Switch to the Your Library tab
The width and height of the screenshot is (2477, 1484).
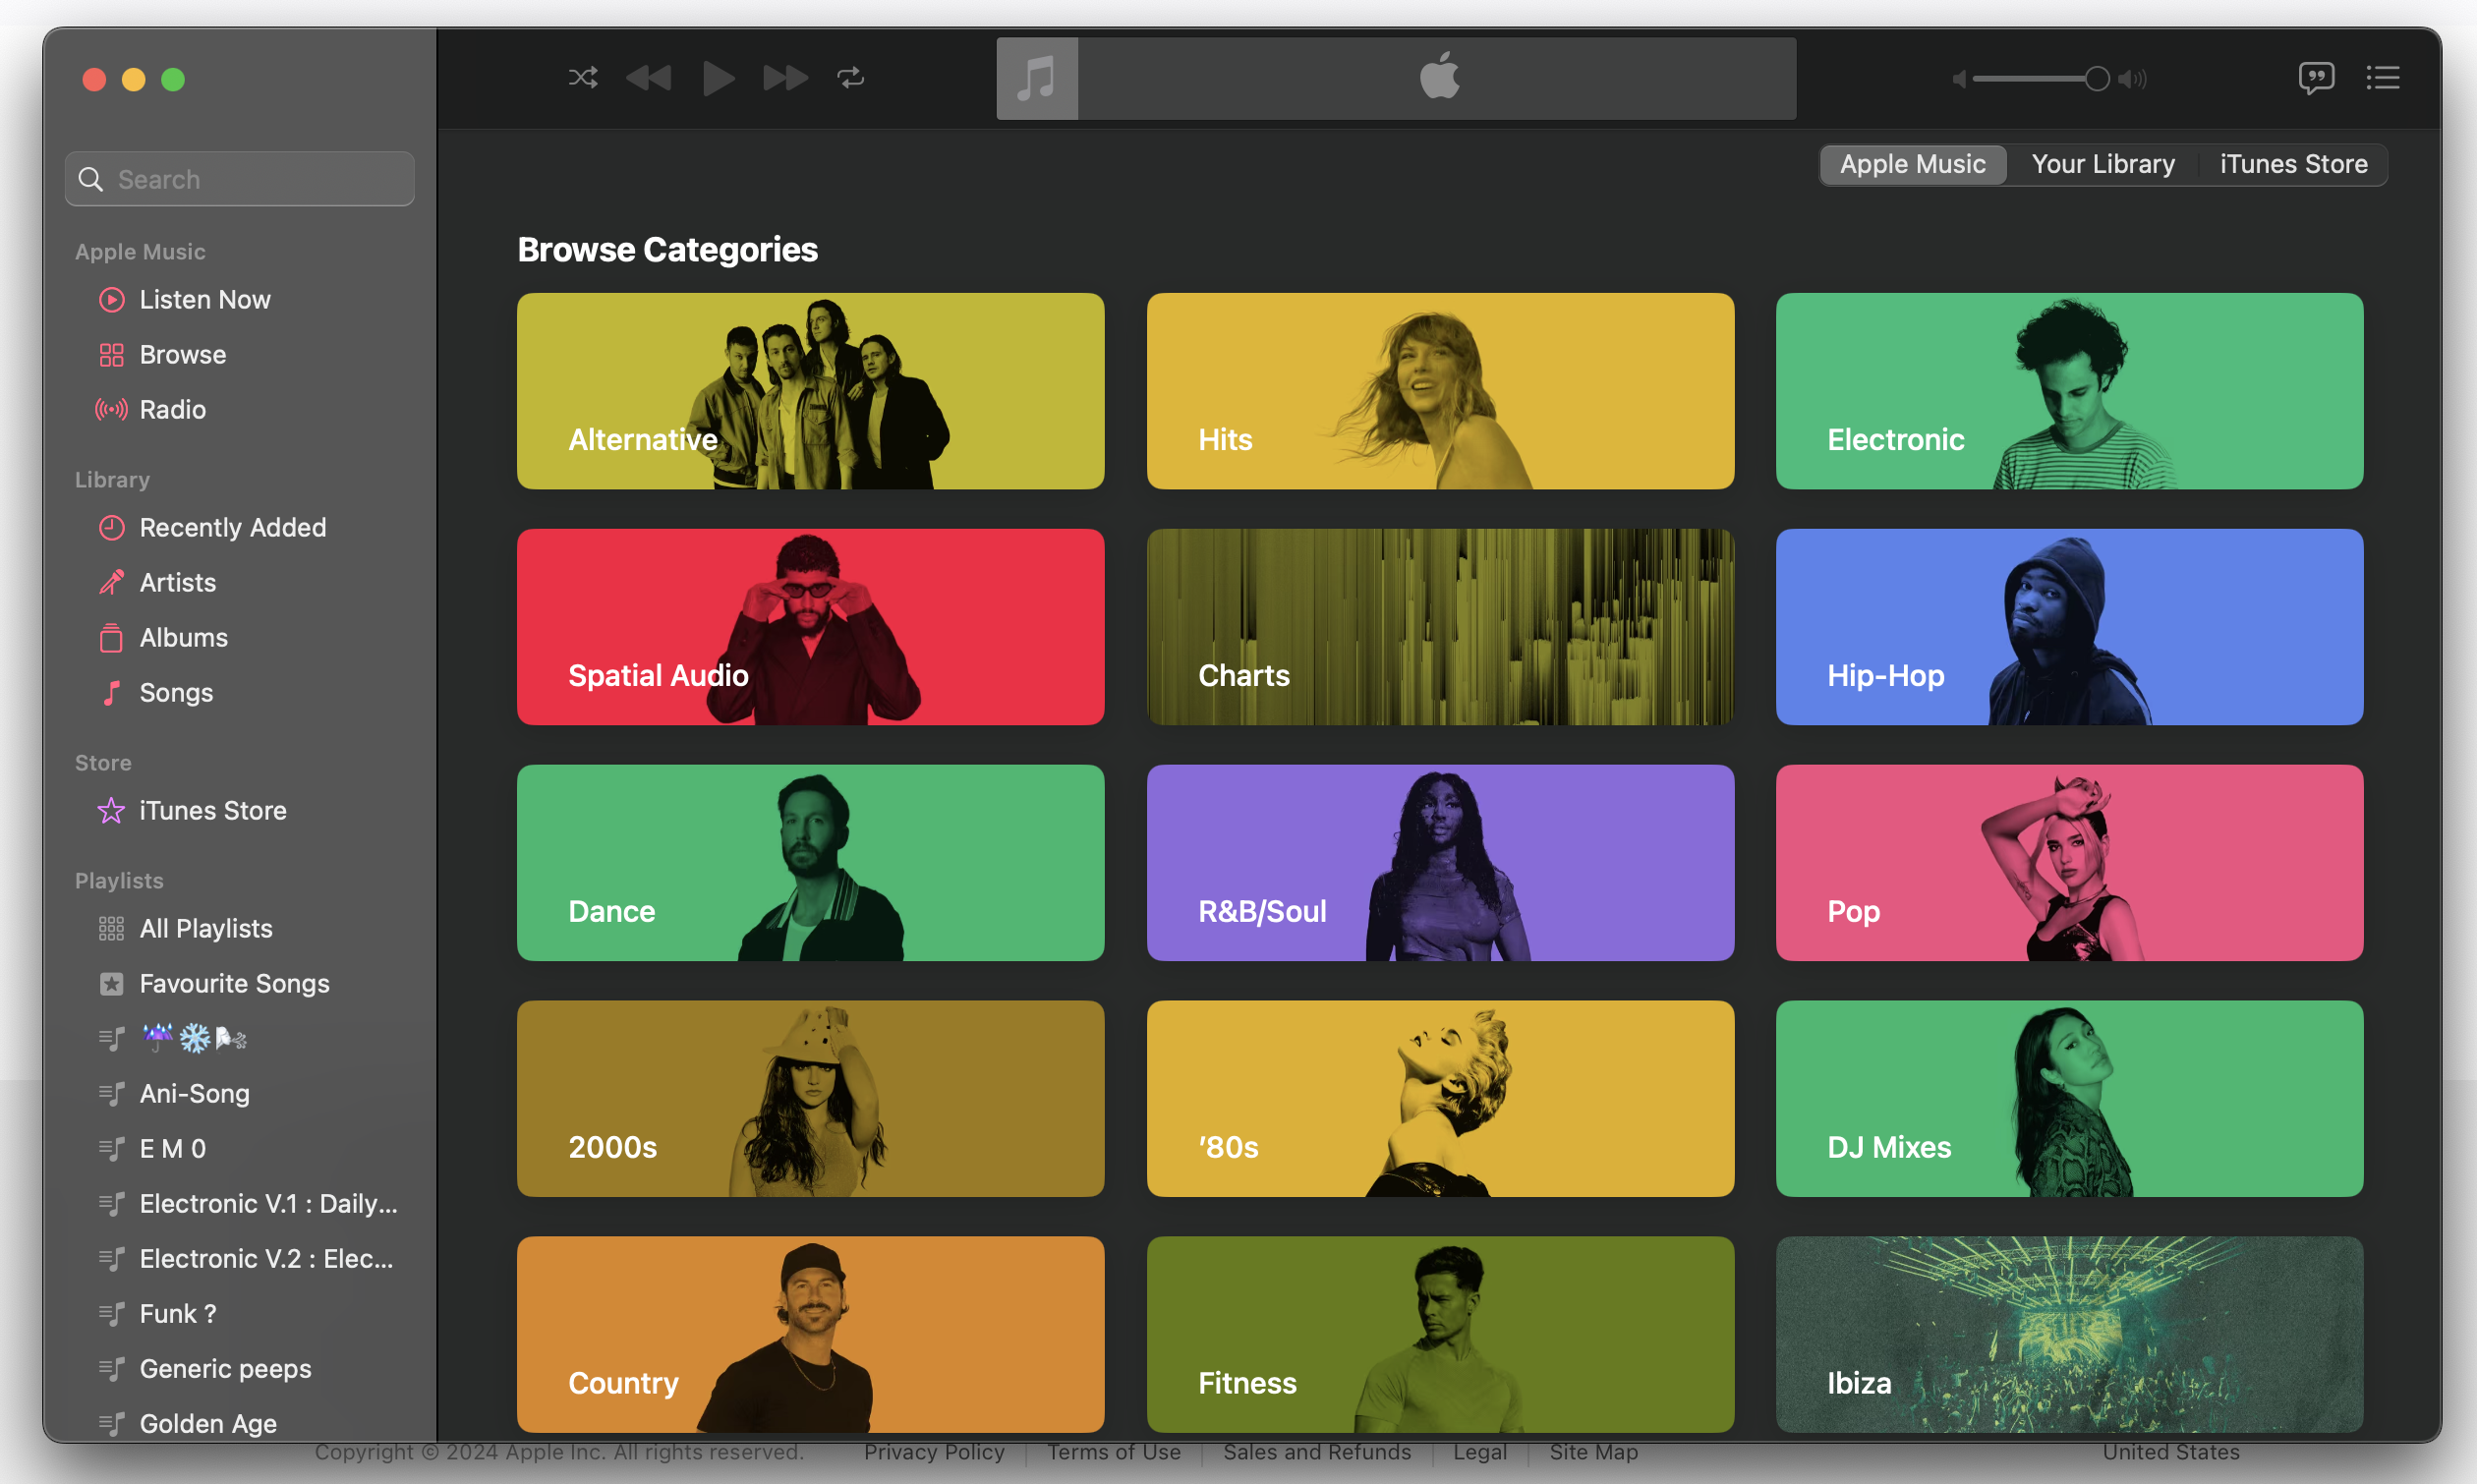[2102, 164]
